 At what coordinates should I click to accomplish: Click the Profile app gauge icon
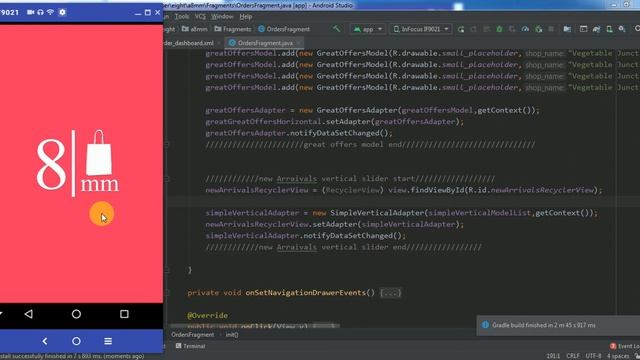[x=525, y=29]
